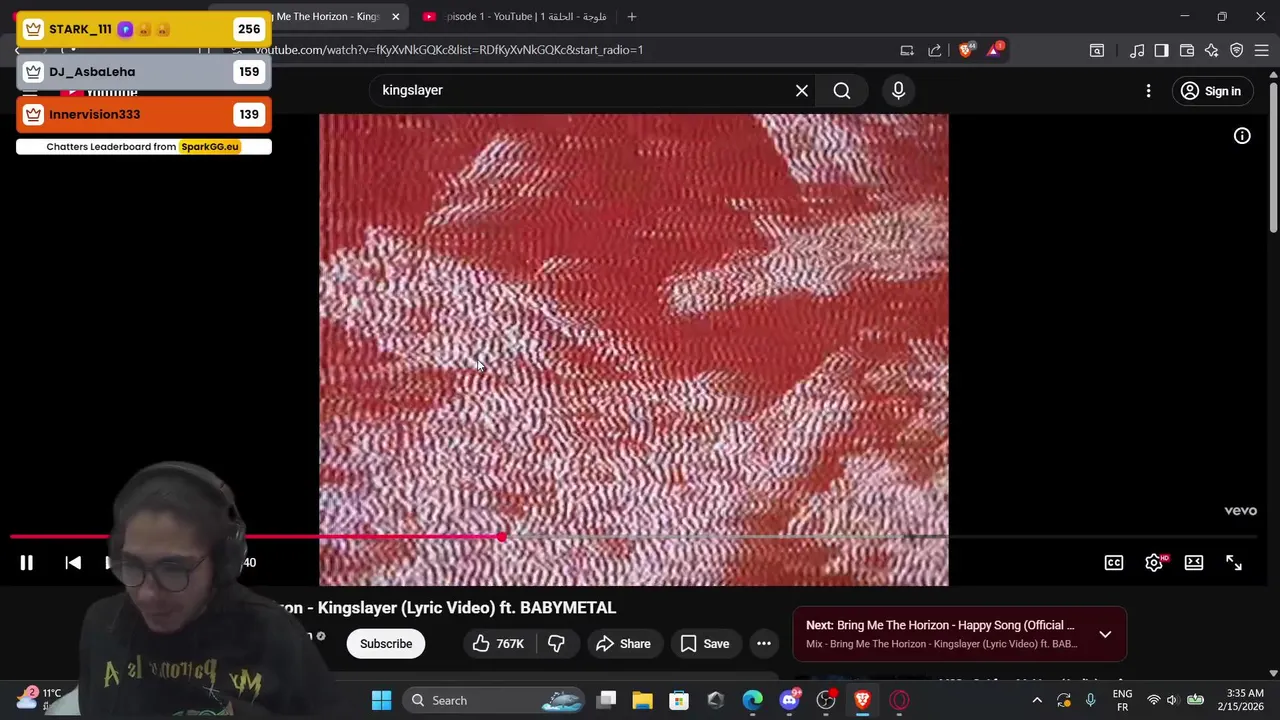Select STARK_111 leaderboard entry
Screen dimensions: 1280x720
pos(143,30)
